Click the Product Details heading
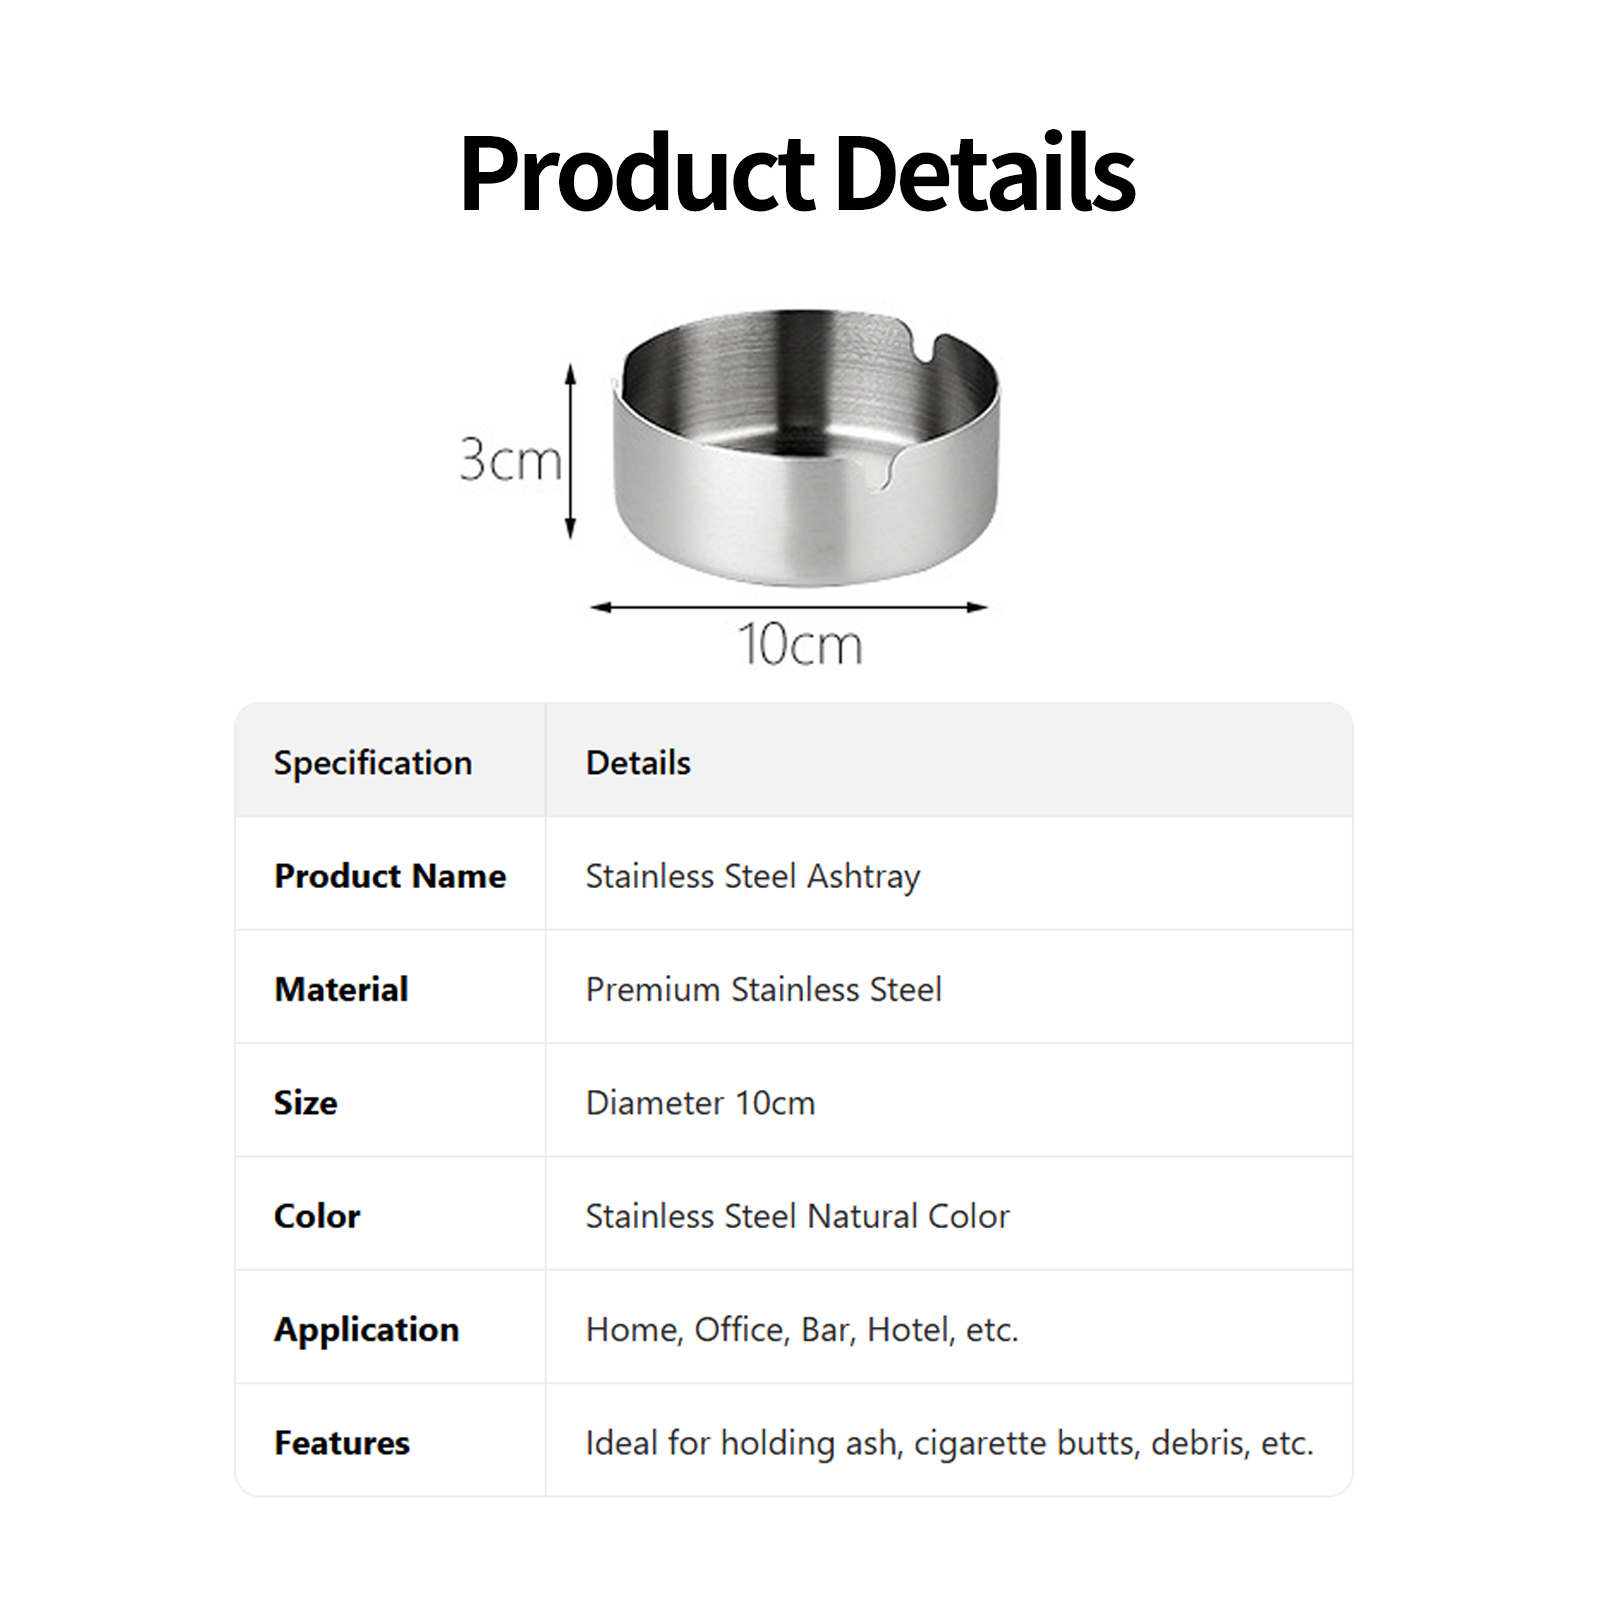This screenshot has height=1600, width=1600. coord(797,174)
